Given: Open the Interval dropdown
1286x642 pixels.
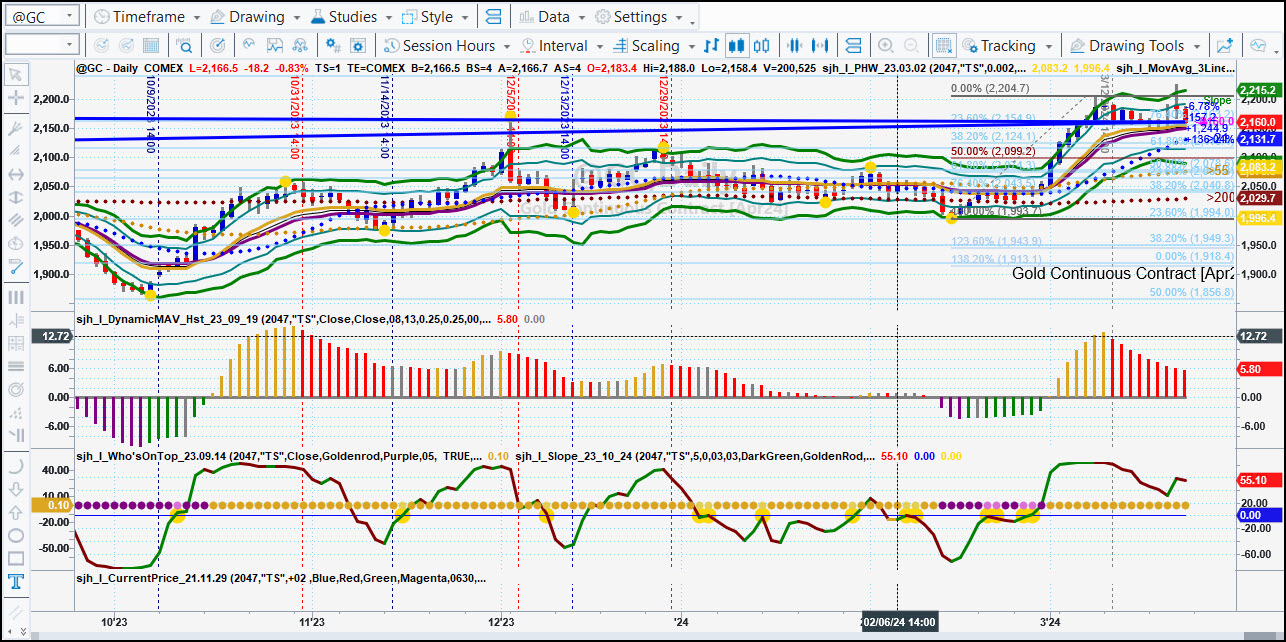Looking at the screenshot, I should coord(561,45).
